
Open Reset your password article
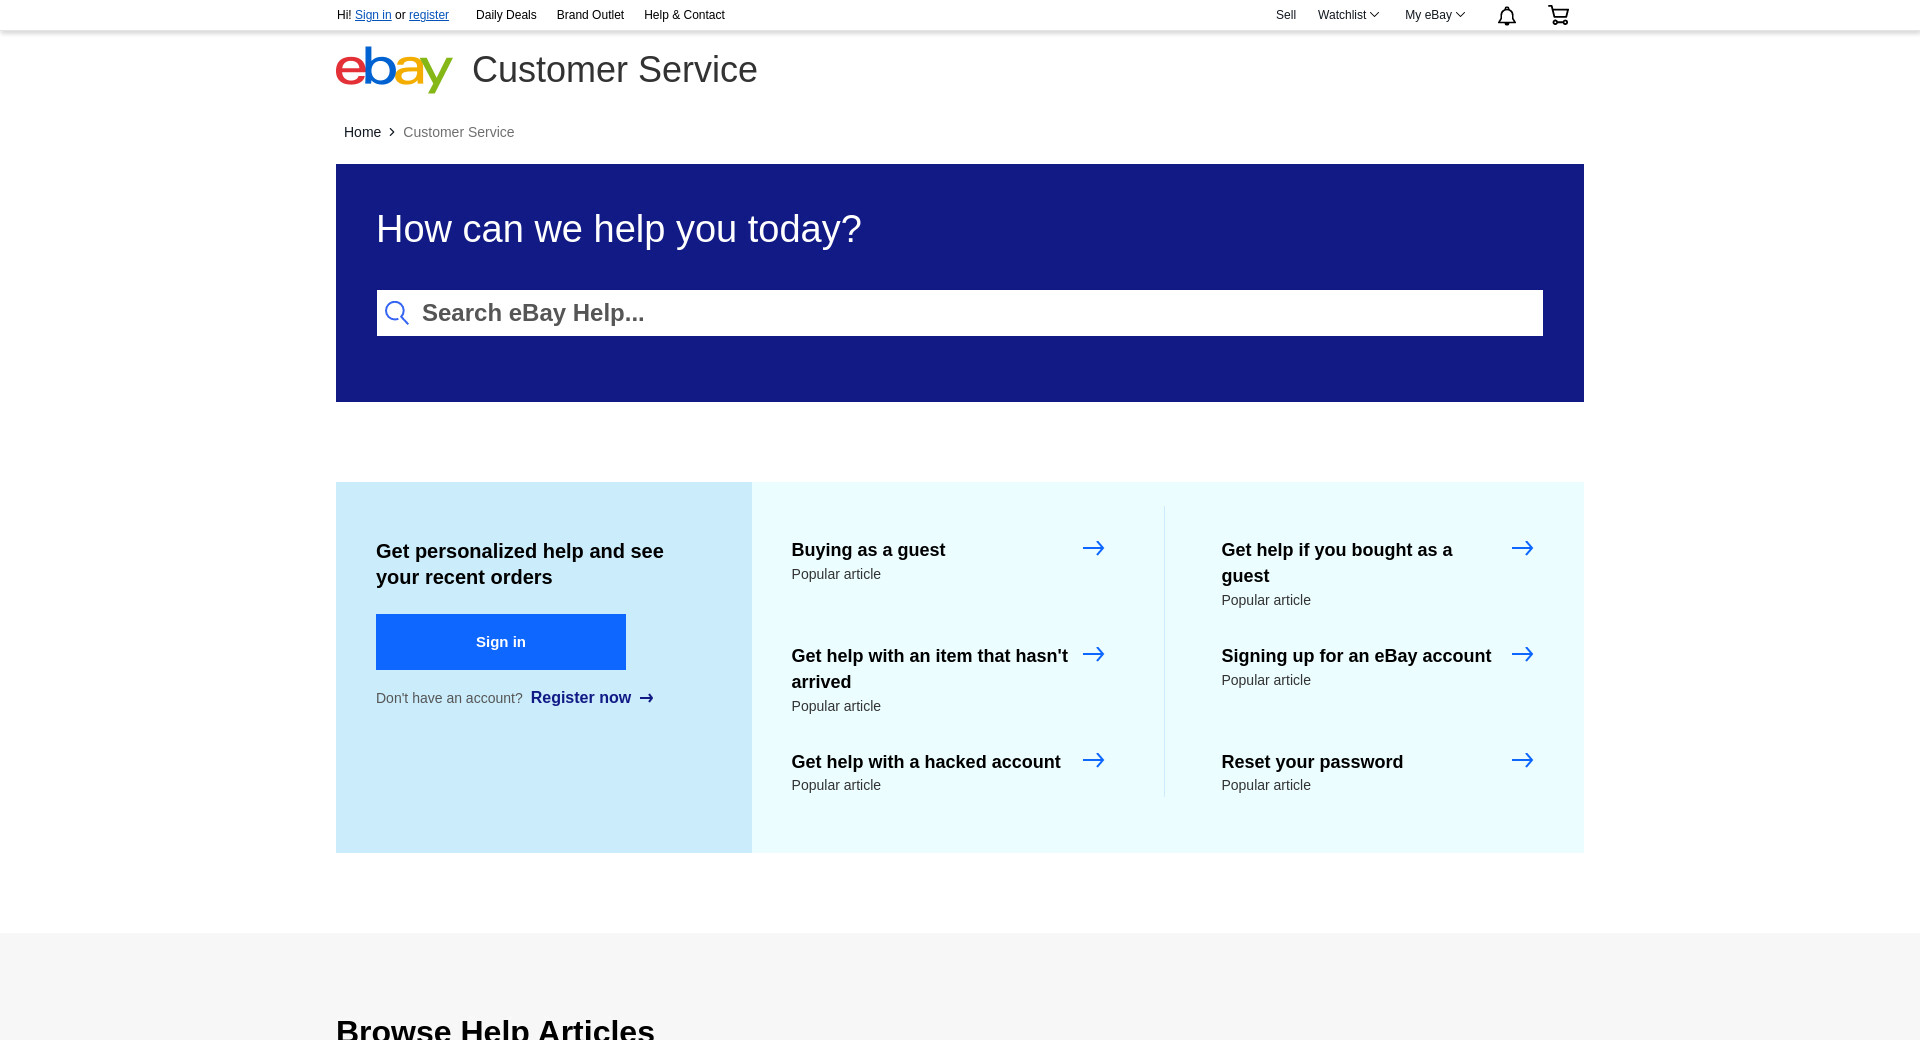(1312, 762)
